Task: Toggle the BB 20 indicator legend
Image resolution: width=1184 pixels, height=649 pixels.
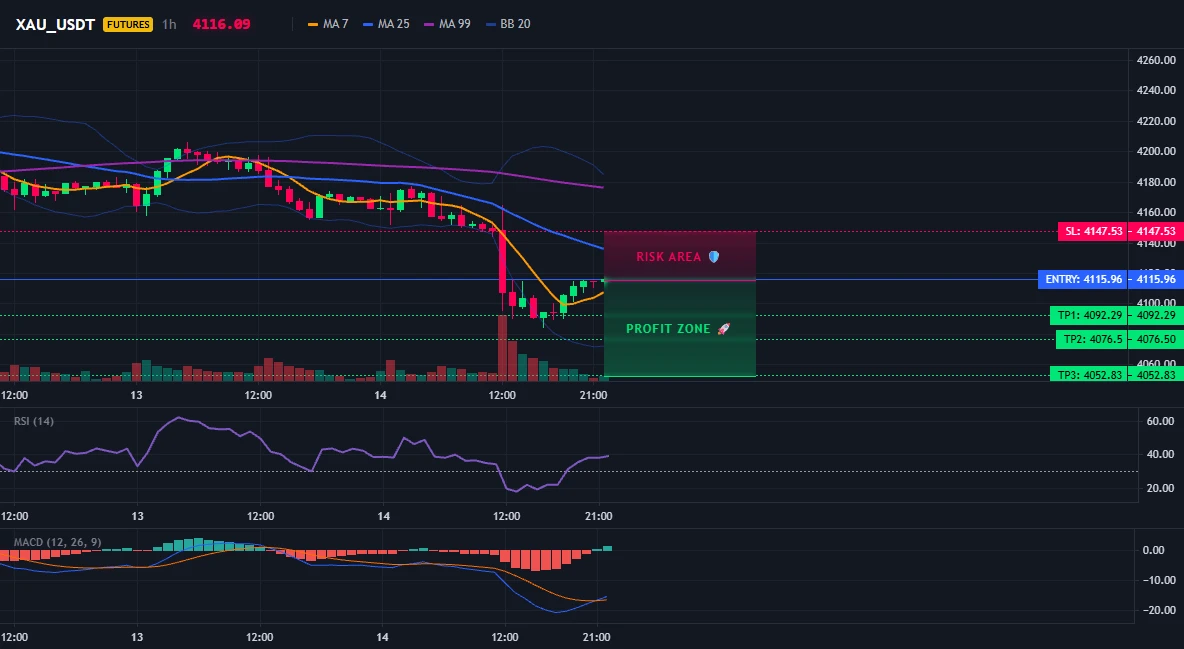Action: [x=507, y=24]
